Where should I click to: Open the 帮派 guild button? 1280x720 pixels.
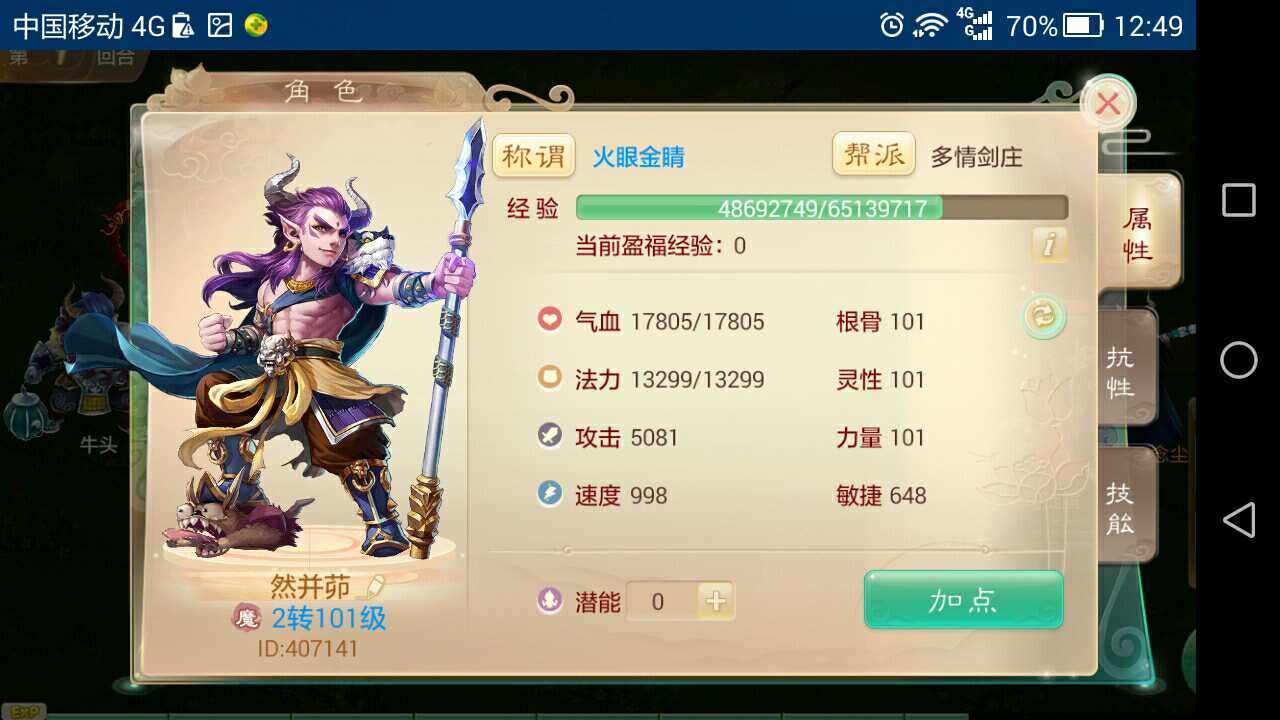(x=874, y=155)
